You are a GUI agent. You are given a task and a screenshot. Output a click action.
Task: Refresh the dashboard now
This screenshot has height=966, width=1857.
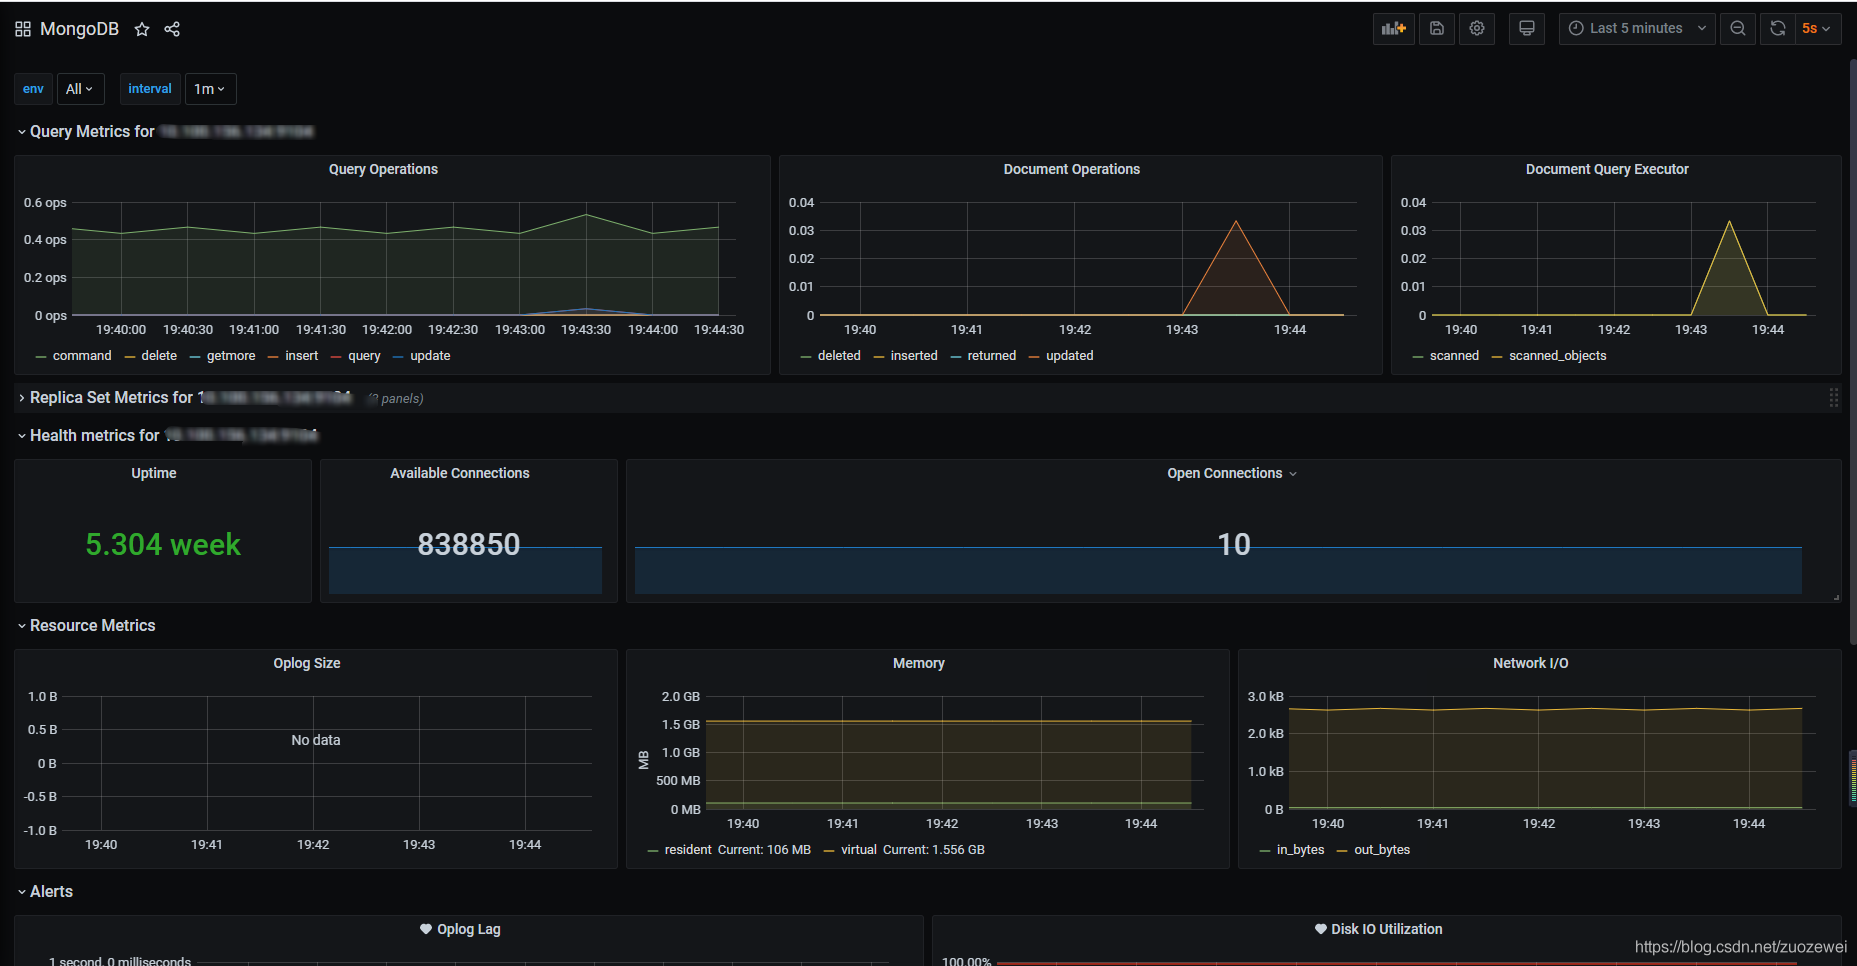pyautogui.click(x=1777, y=28)
